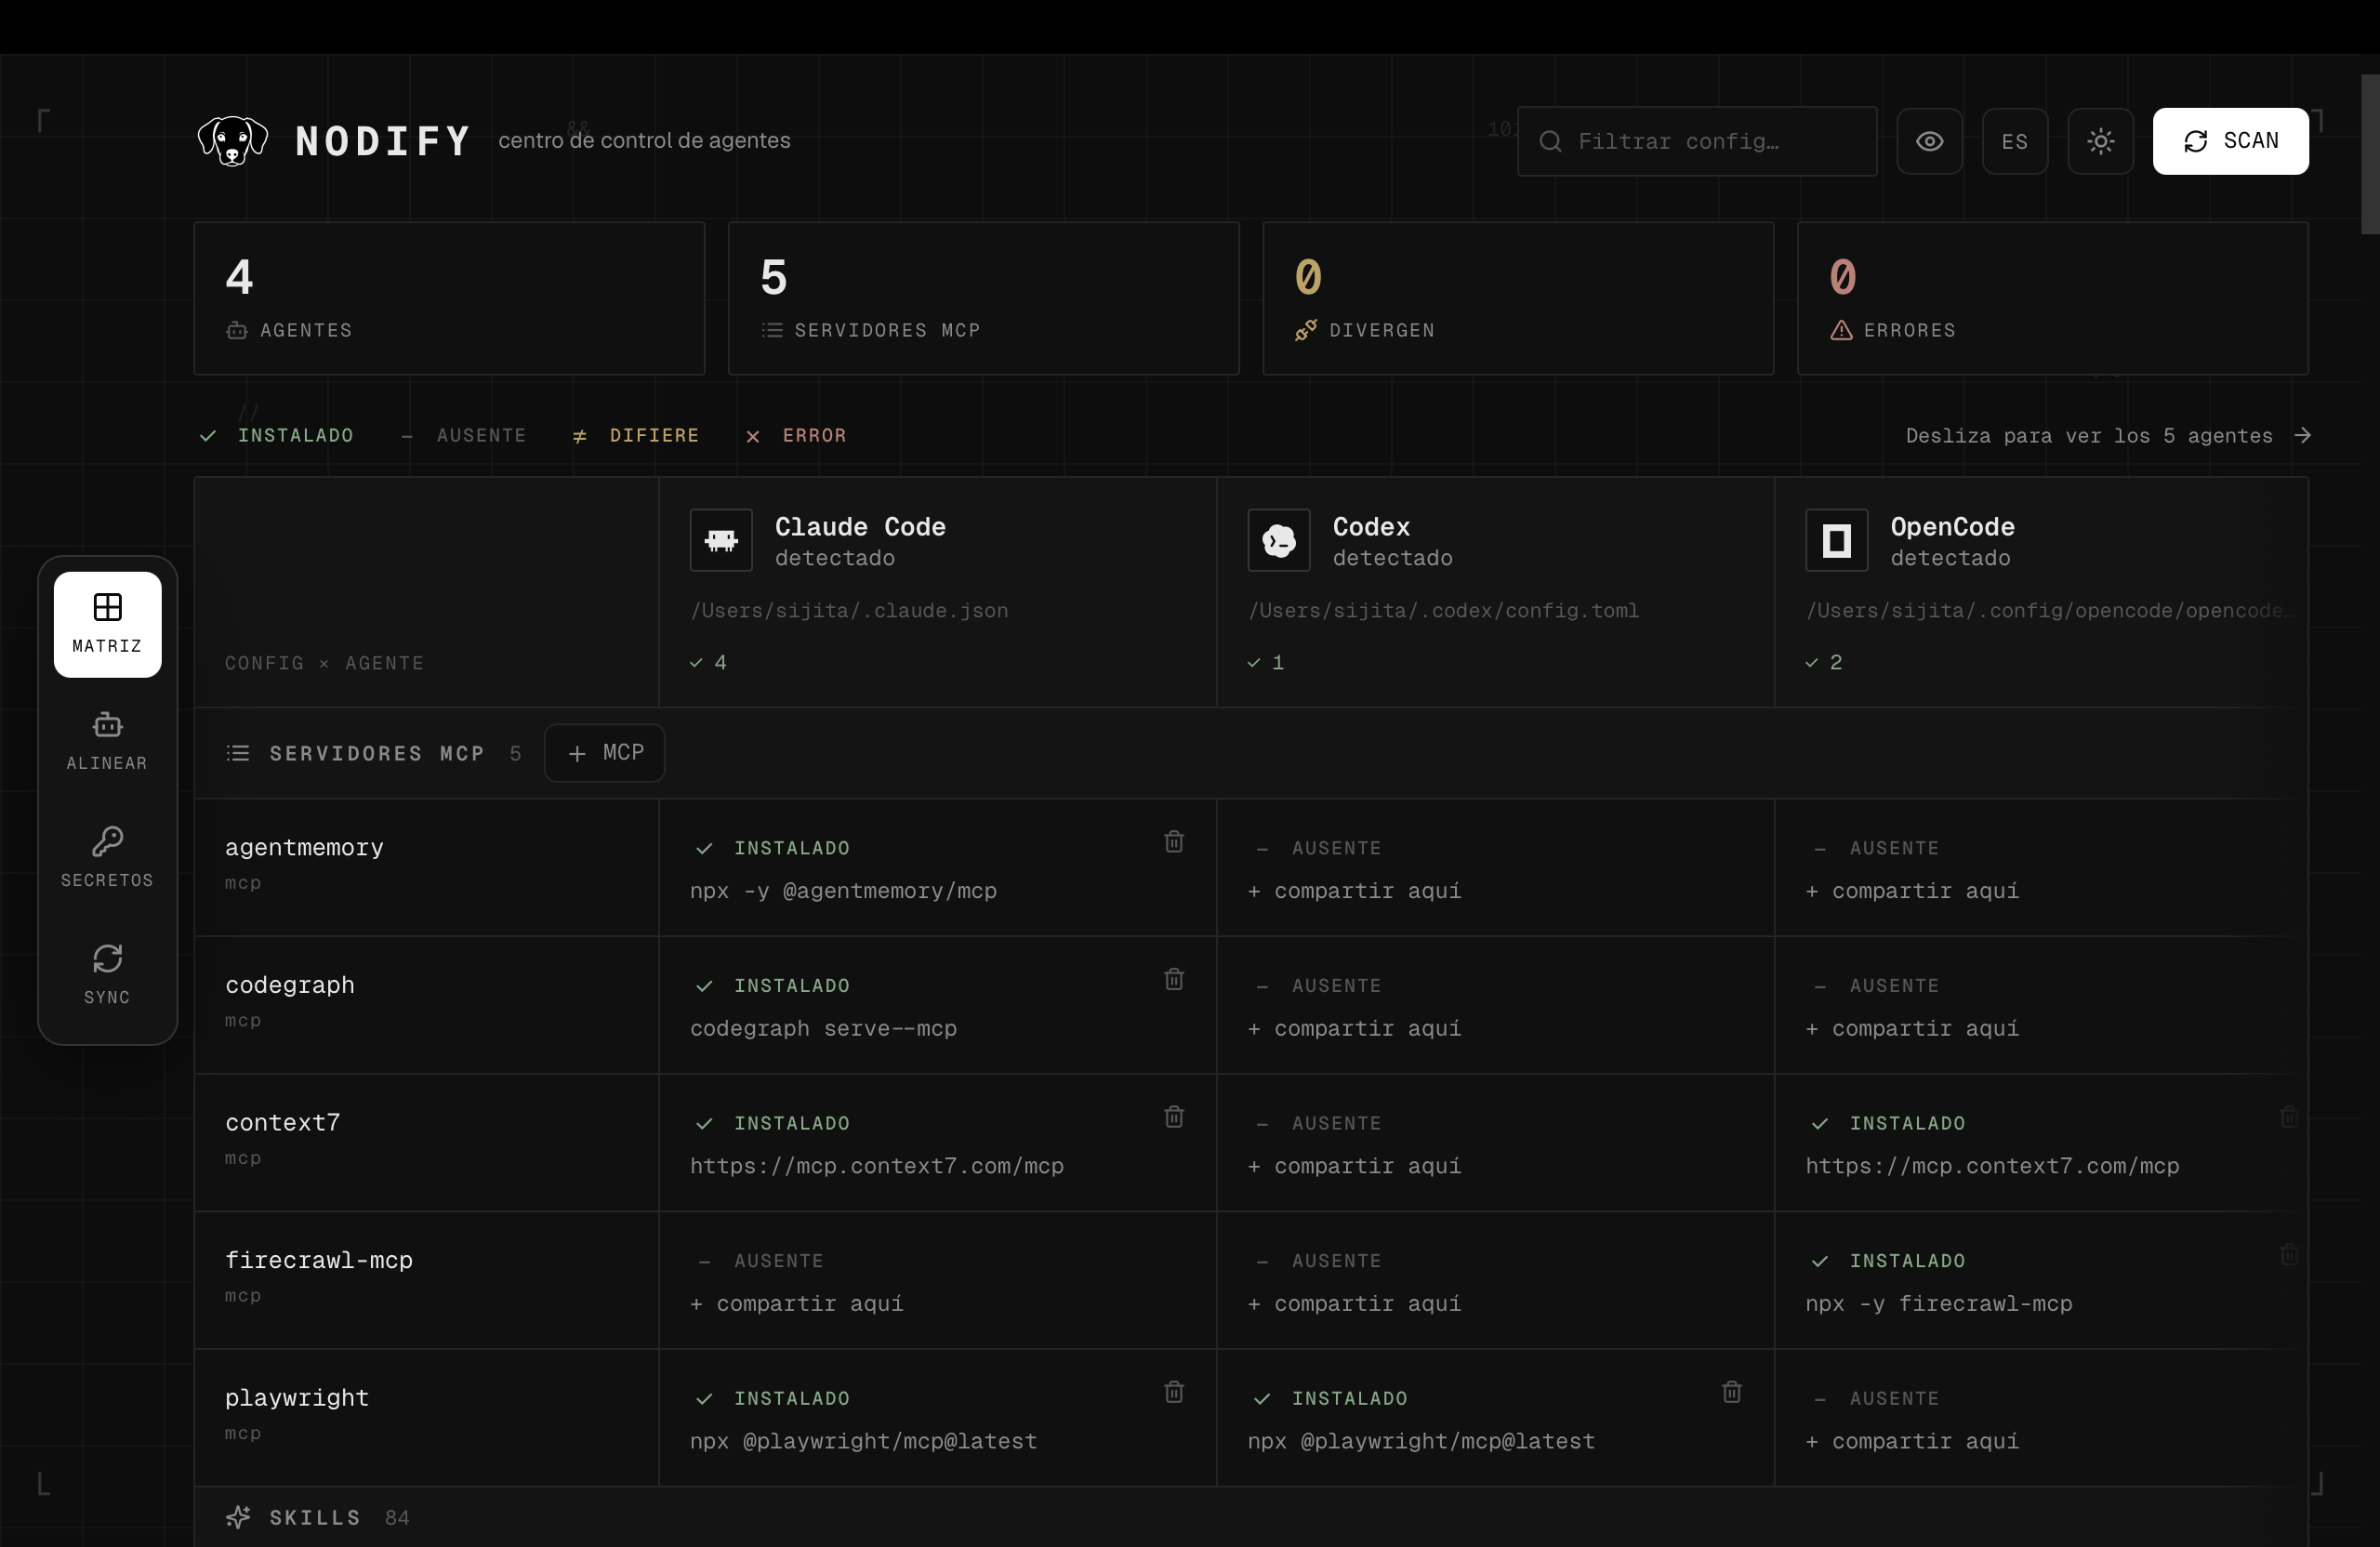Share codegraph to Codex
Viewport: 2380px width, 1547px height.
(x=1354, y=1029)
